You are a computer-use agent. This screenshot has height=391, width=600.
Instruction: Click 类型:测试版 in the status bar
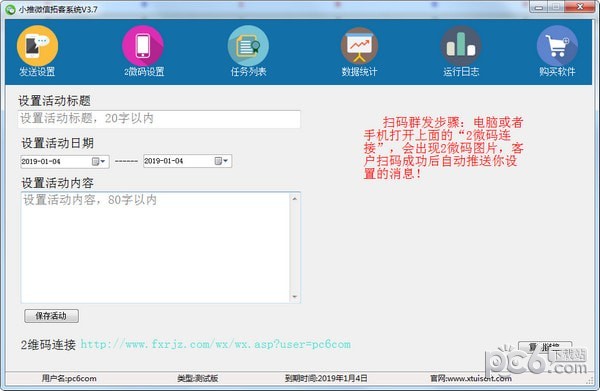coord(197,379)
